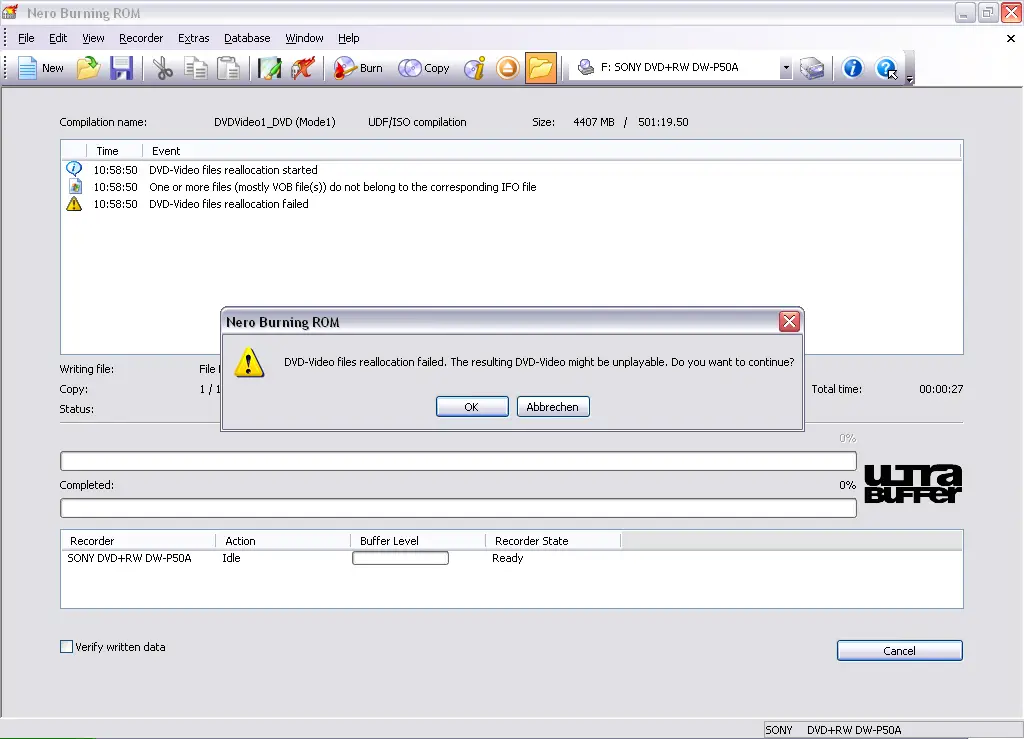The height and width of the screenshot is (739, 1024).
Task: Open the Window menu
Action: point(304,38)
